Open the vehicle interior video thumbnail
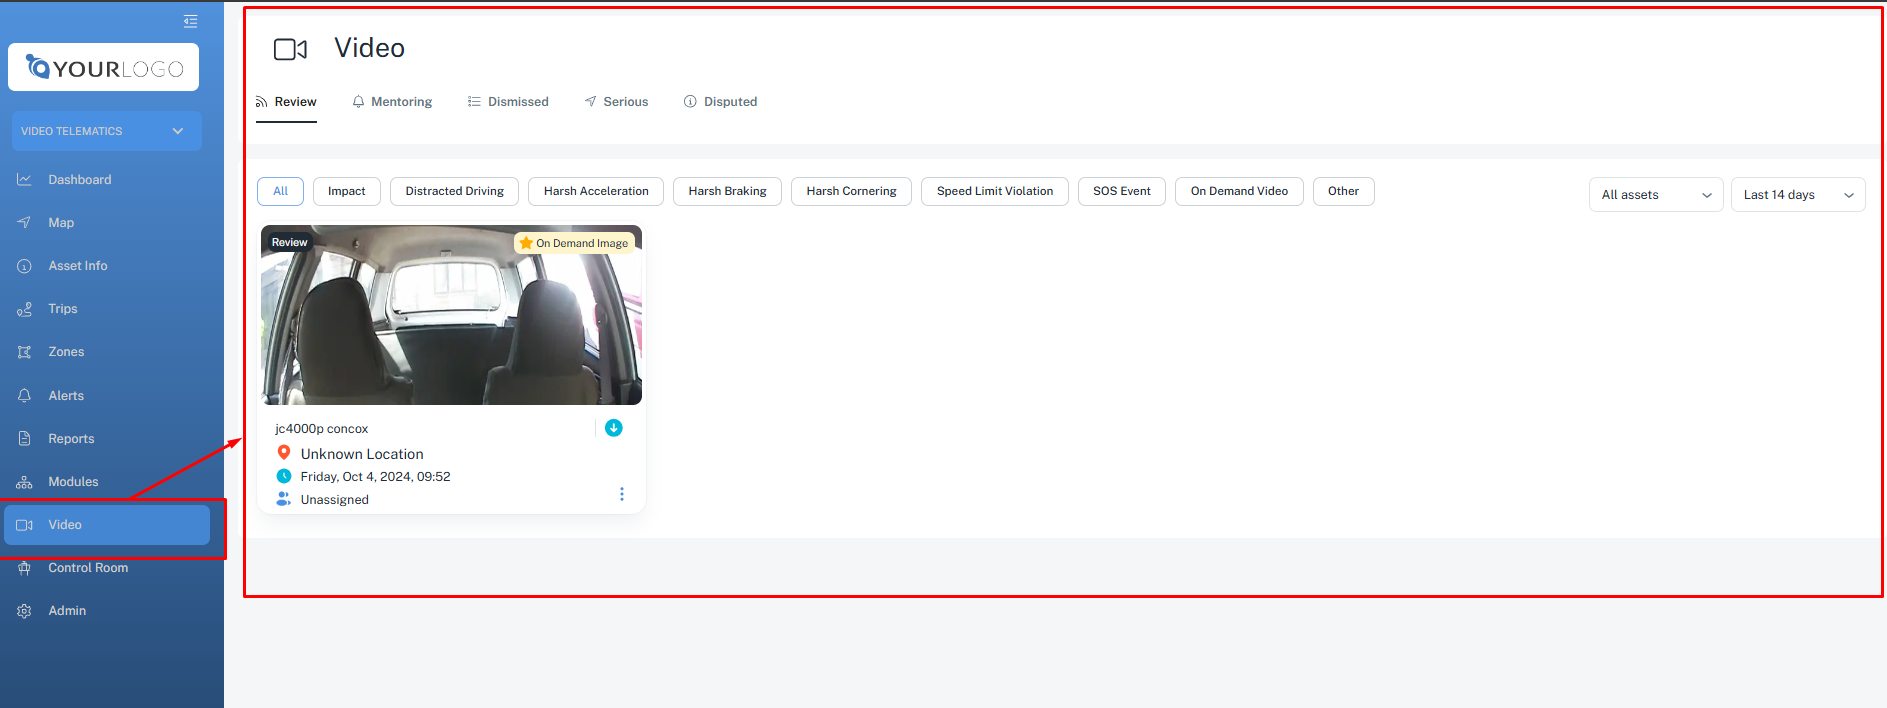 (451, 315)
